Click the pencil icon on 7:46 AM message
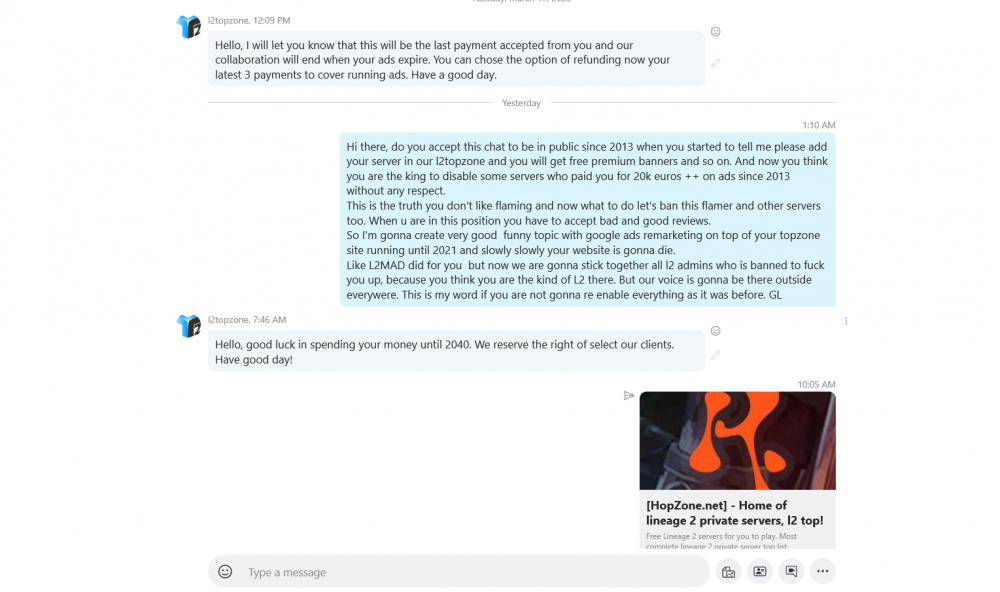The image size is (1000, 592). pyautogui.click(x=716, y=355)
